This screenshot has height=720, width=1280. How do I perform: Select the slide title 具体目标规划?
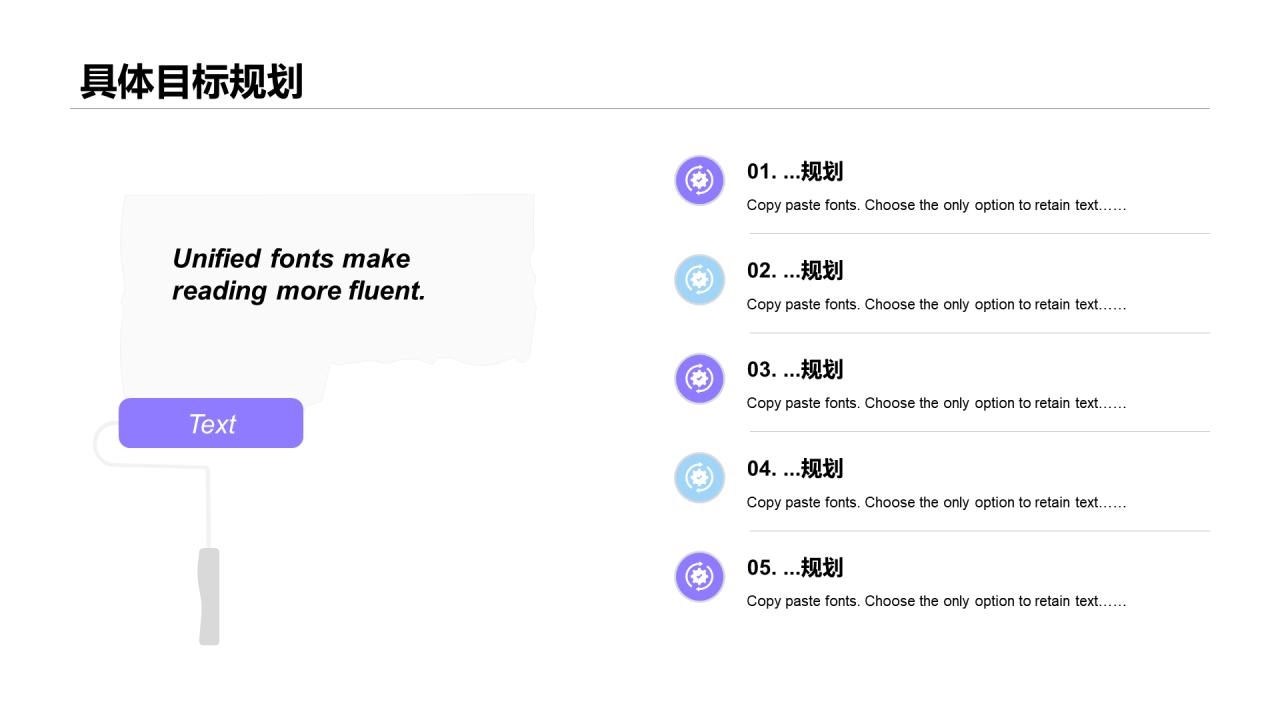[x=192, y=82]
